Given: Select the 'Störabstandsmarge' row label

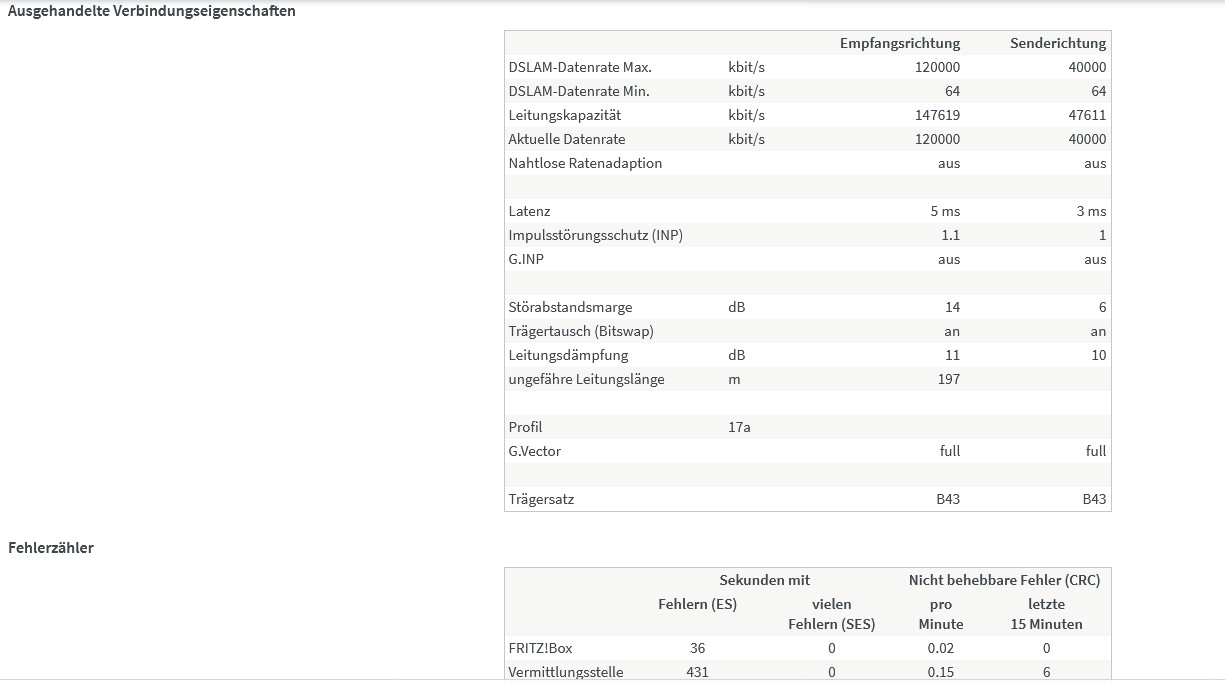Looking at the screenshot, I should click(570, 307).
